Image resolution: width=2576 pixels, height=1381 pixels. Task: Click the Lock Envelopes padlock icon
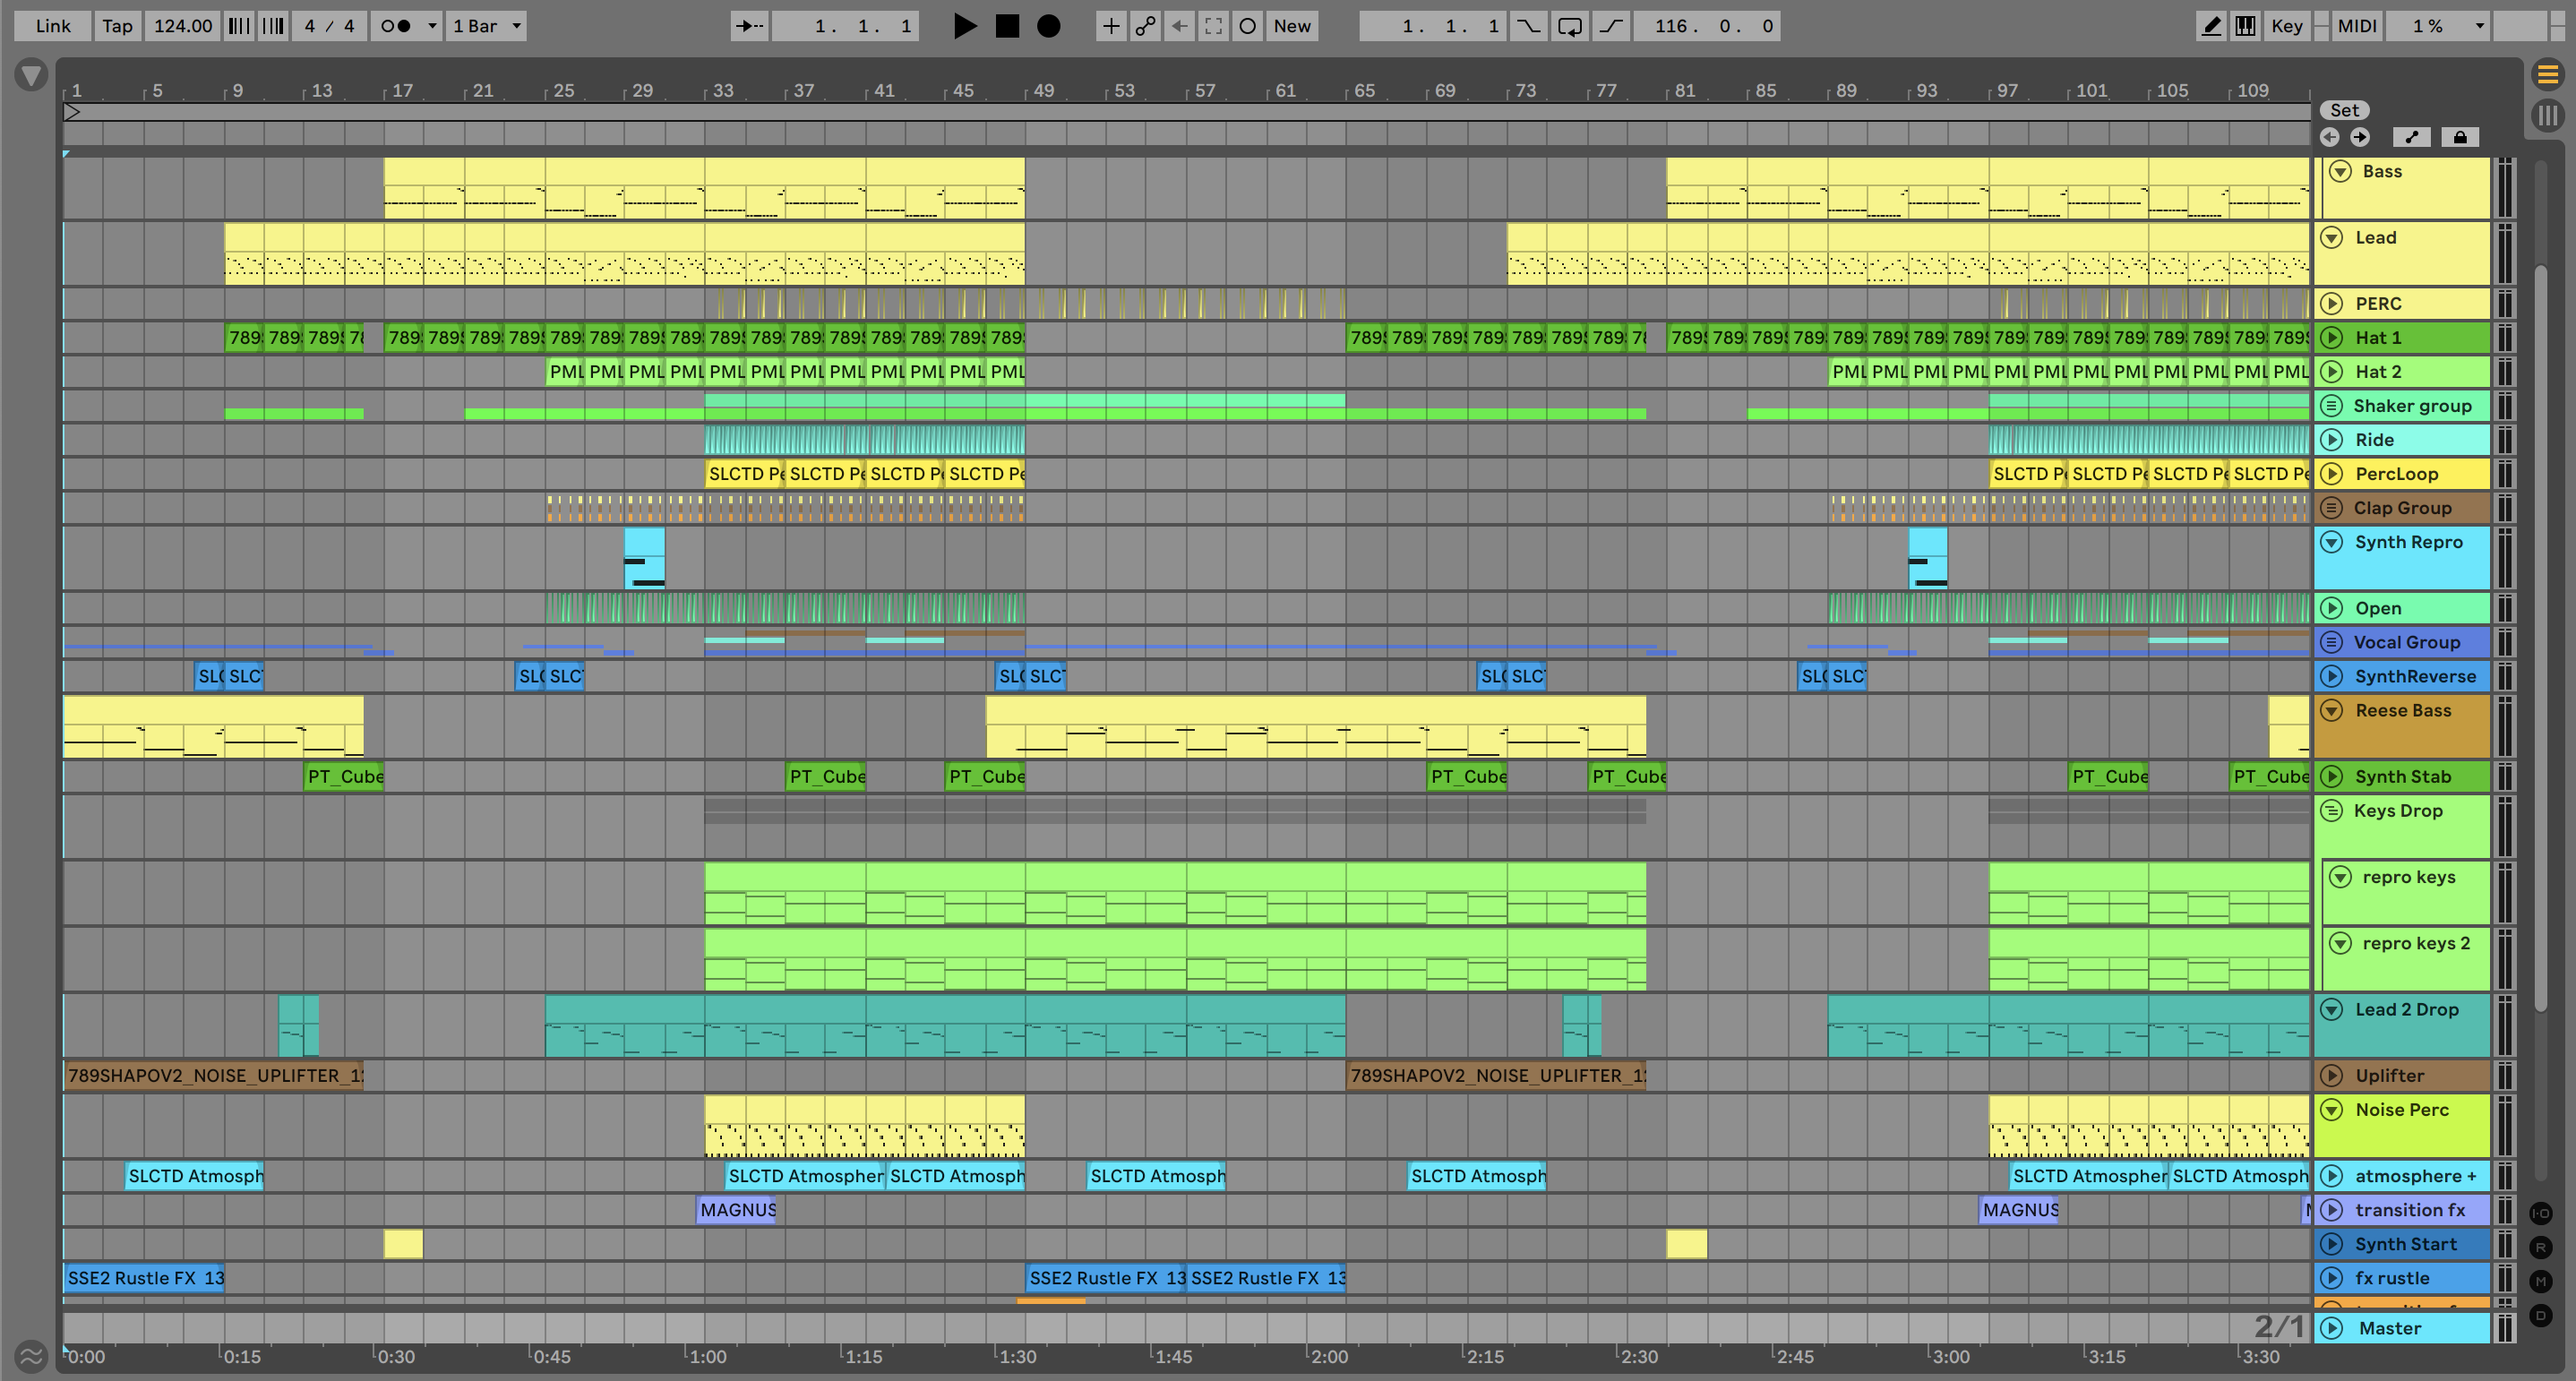pos(2460,137)
